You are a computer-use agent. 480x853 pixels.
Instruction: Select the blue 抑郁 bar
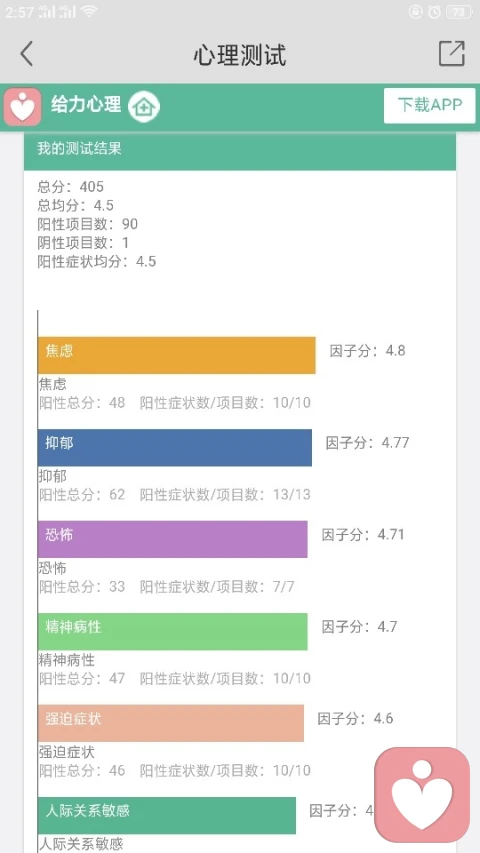[175, 448]
